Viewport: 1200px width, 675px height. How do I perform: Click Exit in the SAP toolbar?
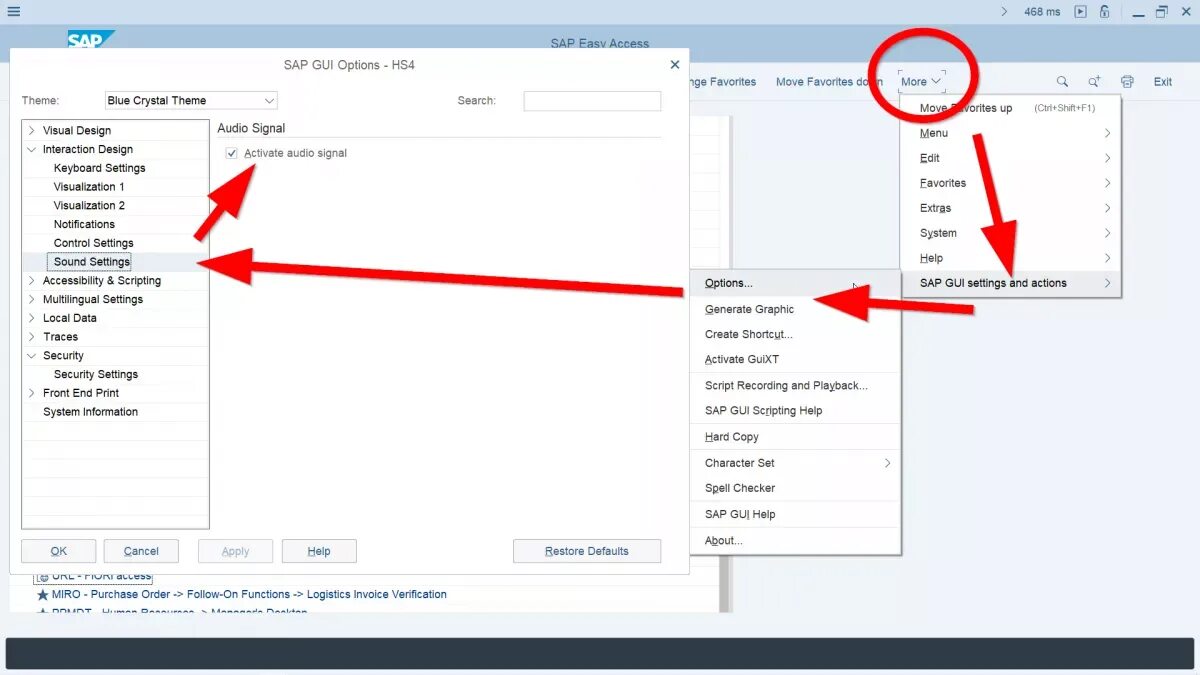[x=1163, y=82]
